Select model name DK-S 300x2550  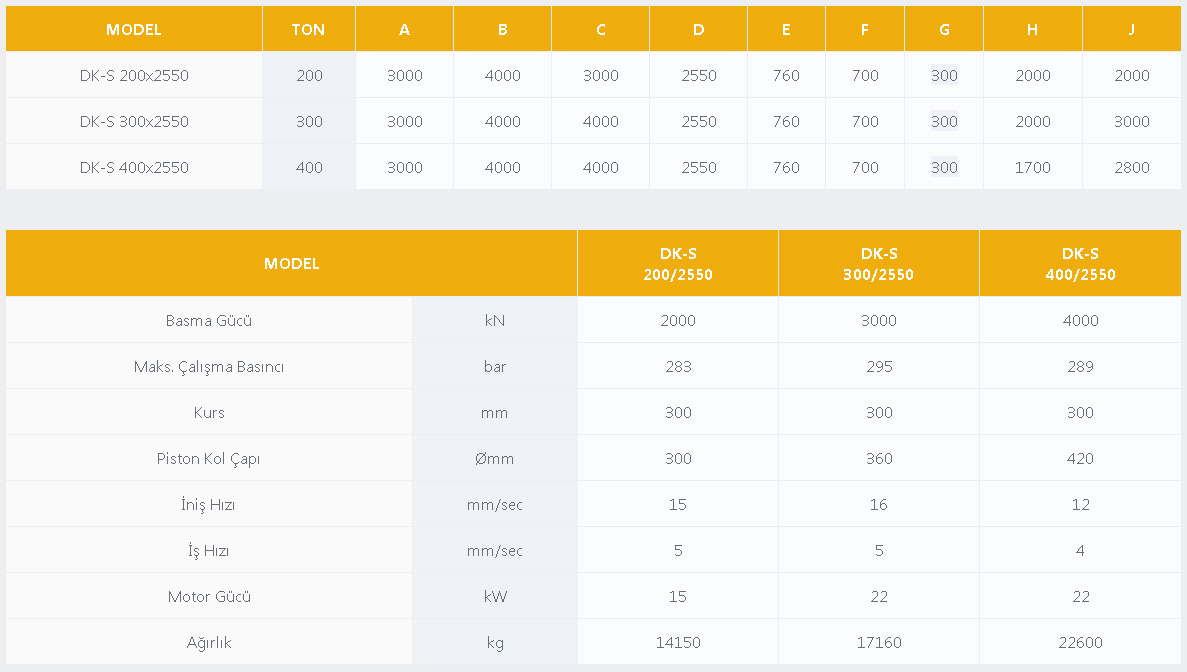tap(134, 122)
